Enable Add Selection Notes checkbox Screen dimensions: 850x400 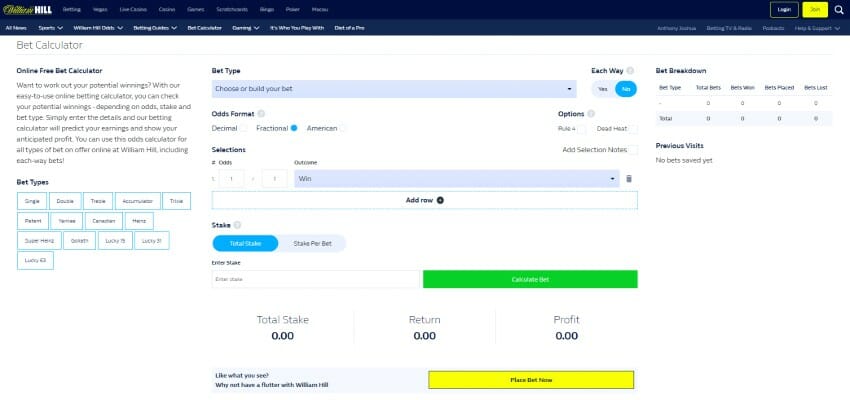coord(633,150)
